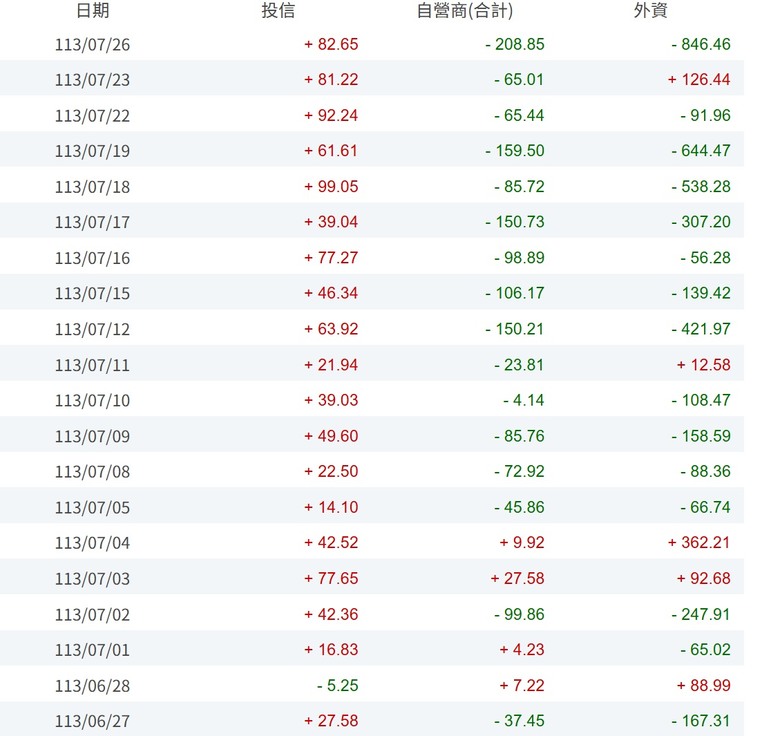Click the 外資 value +126.44
This screenshot has height=736, width=780.
[x=699, y=80]
